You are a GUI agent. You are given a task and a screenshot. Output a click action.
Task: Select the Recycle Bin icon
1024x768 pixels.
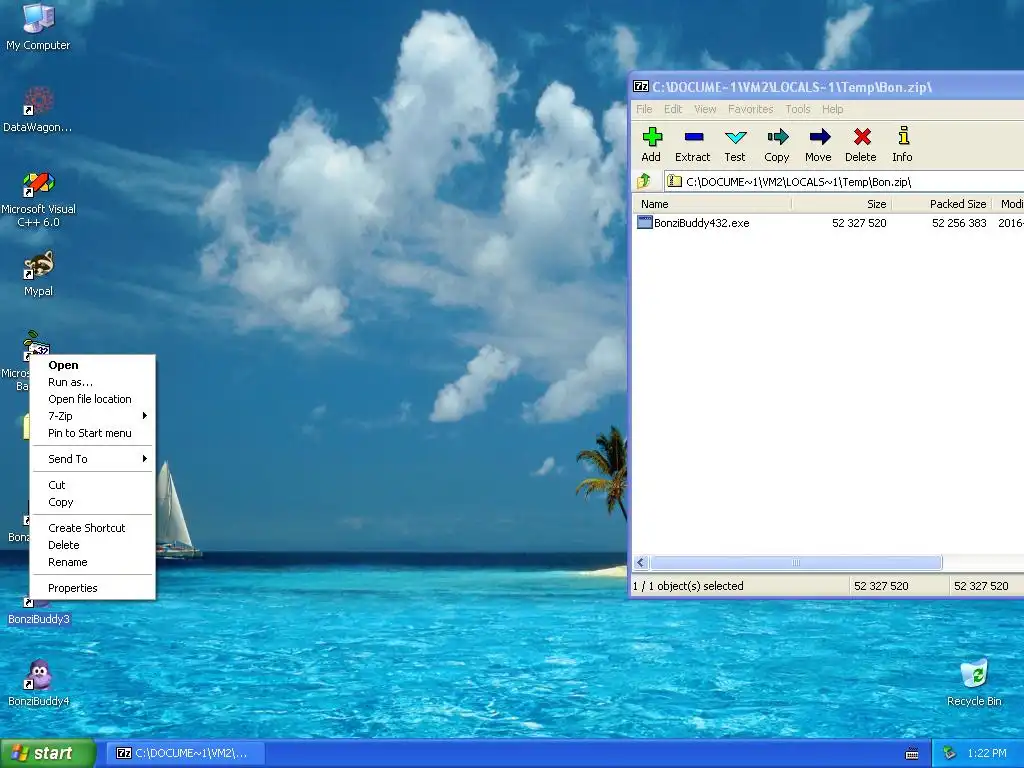974,683
